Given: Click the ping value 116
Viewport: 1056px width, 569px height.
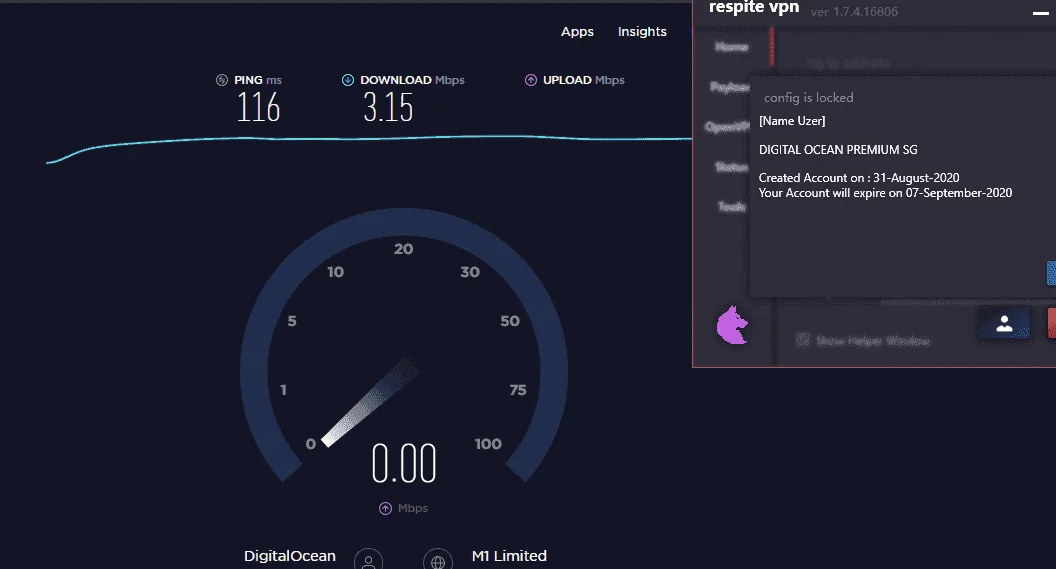Looking at the screenshot, I should pyautogui.click(x=258, y=108).
